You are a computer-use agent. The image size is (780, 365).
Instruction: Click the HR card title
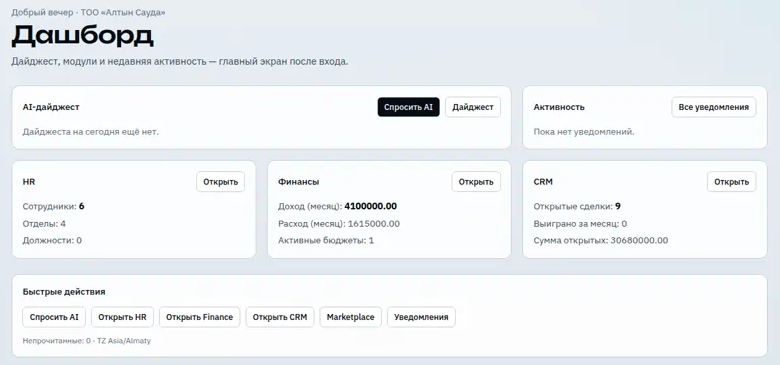point(29,182)
